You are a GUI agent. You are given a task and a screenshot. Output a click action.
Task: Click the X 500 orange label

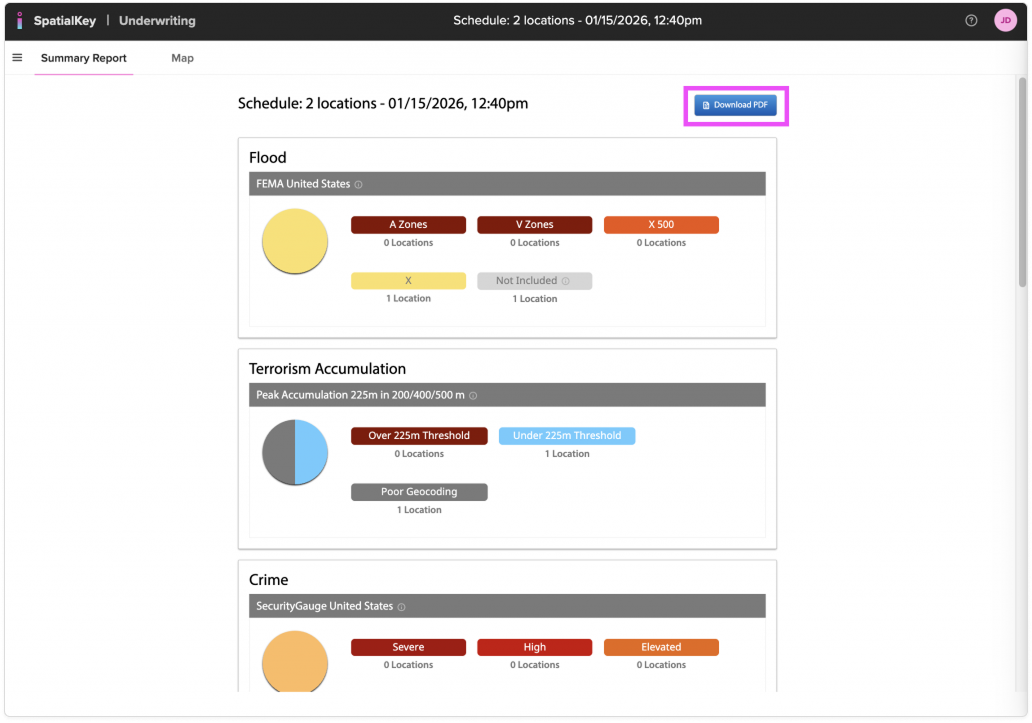coord(661,225)
